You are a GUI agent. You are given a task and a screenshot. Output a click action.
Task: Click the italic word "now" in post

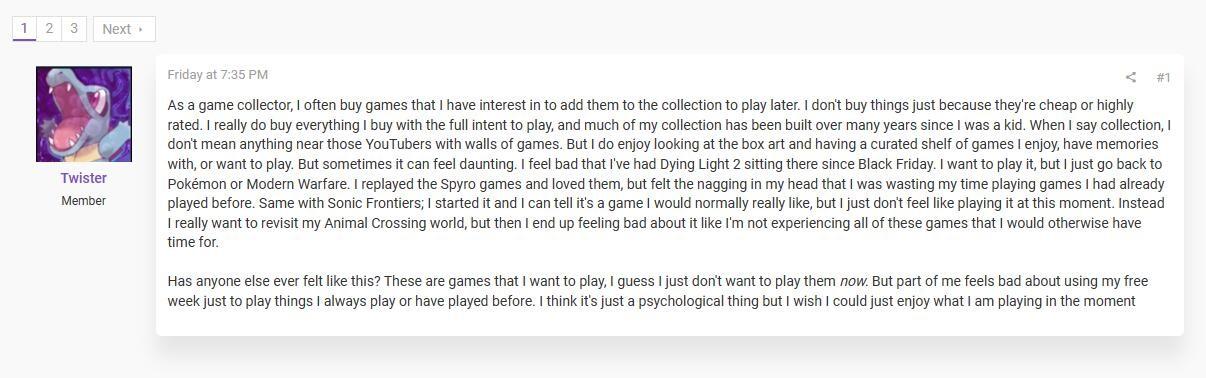[x=854, y=282]
